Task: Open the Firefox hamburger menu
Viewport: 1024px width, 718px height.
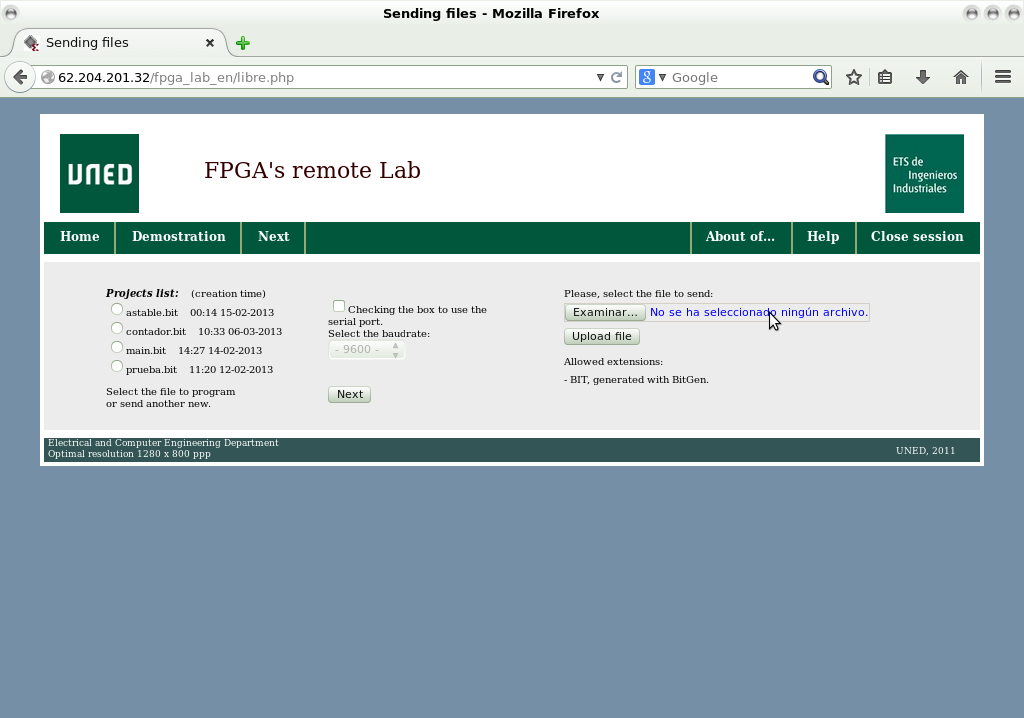Action: [x=1003, y=77]
